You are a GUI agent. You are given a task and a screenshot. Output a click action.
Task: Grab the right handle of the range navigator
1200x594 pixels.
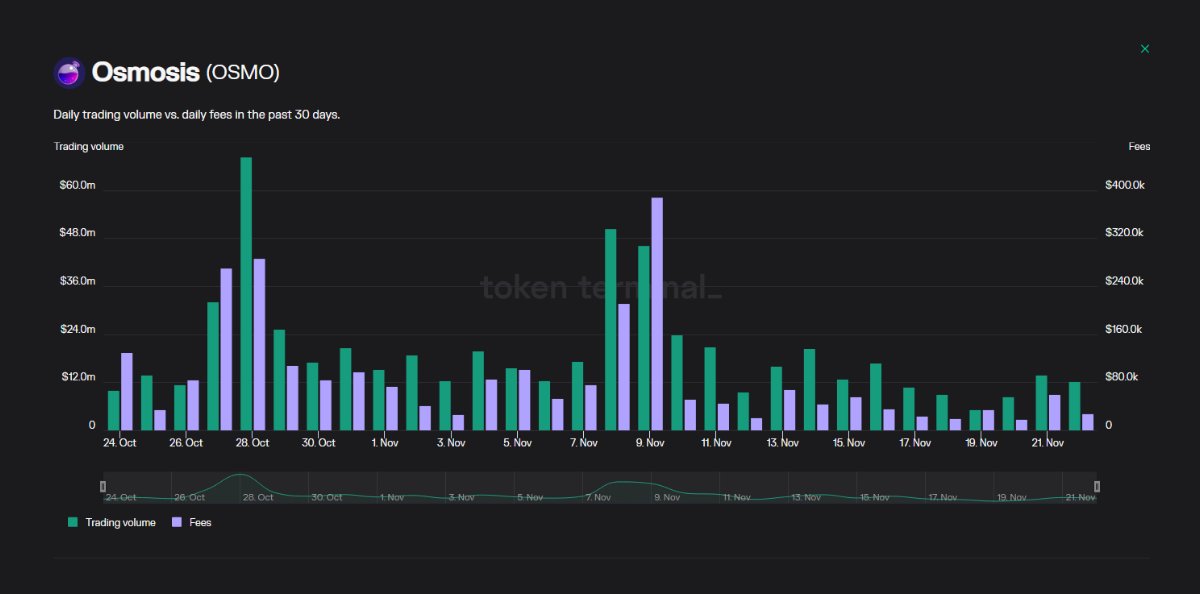tap(1097, 486)
